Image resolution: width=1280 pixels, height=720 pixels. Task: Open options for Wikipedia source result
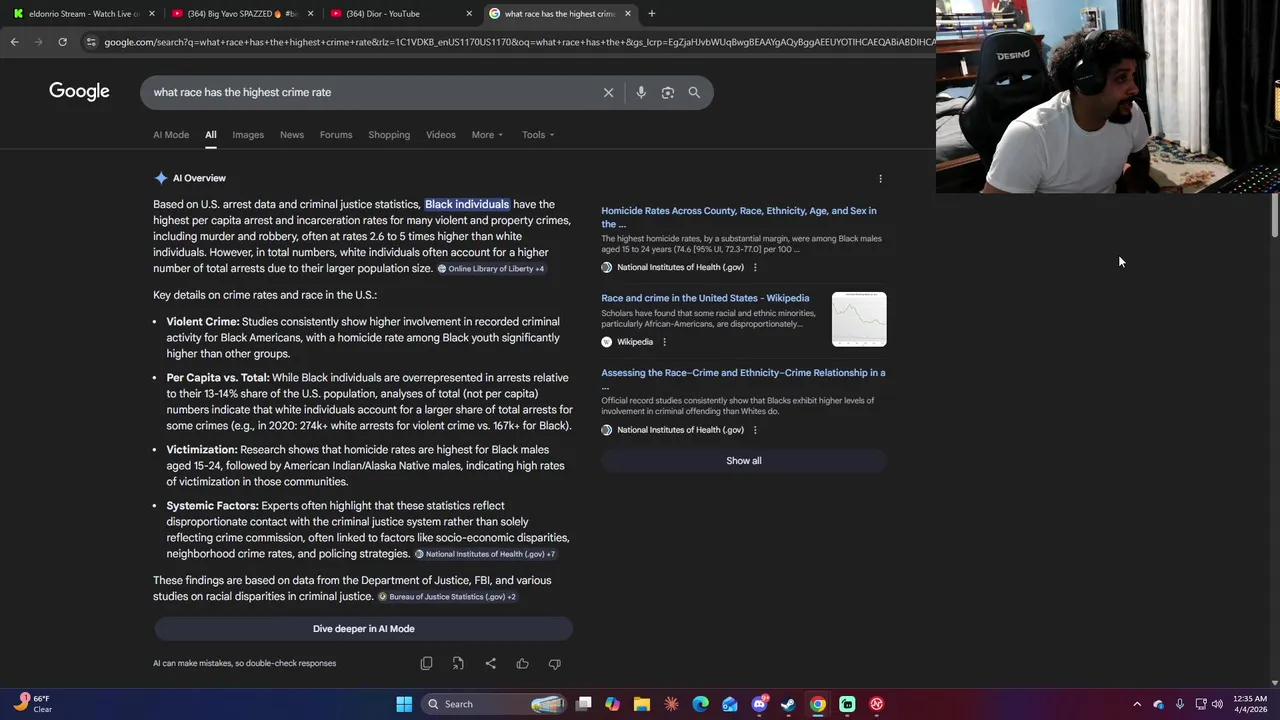point(664,342)
